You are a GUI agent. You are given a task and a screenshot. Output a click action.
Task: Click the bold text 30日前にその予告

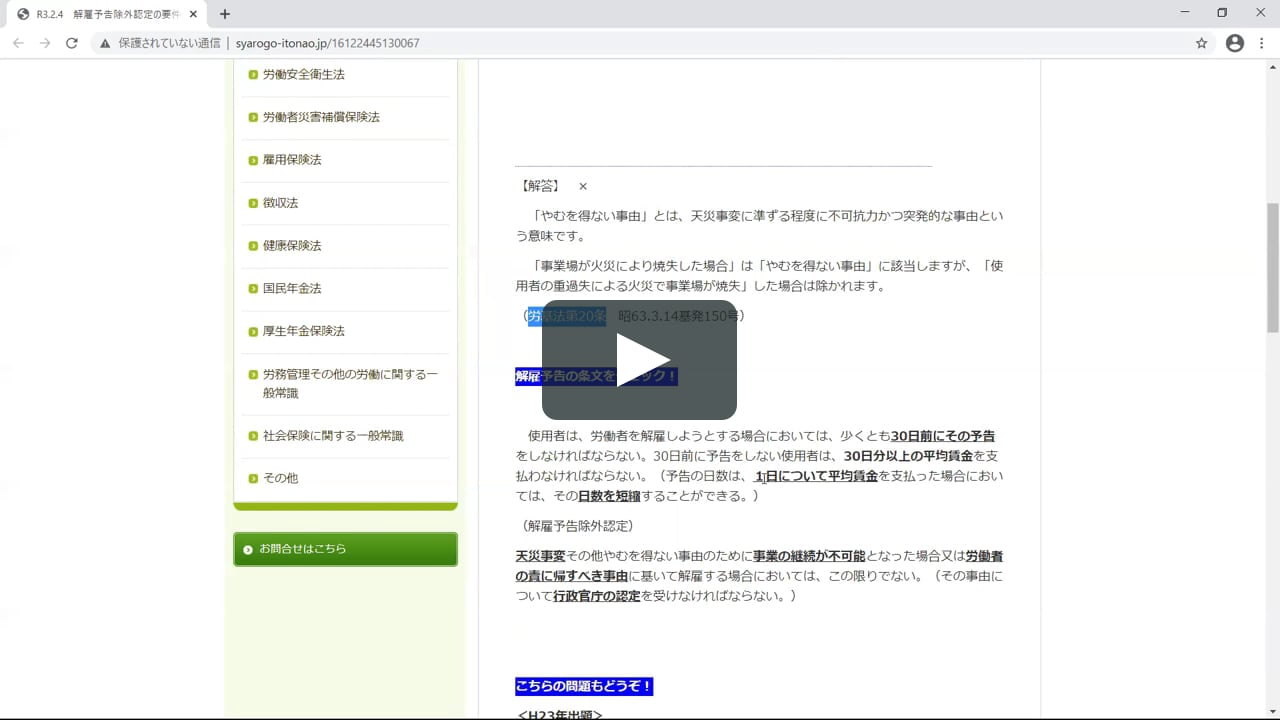click(x=943, y=436)
